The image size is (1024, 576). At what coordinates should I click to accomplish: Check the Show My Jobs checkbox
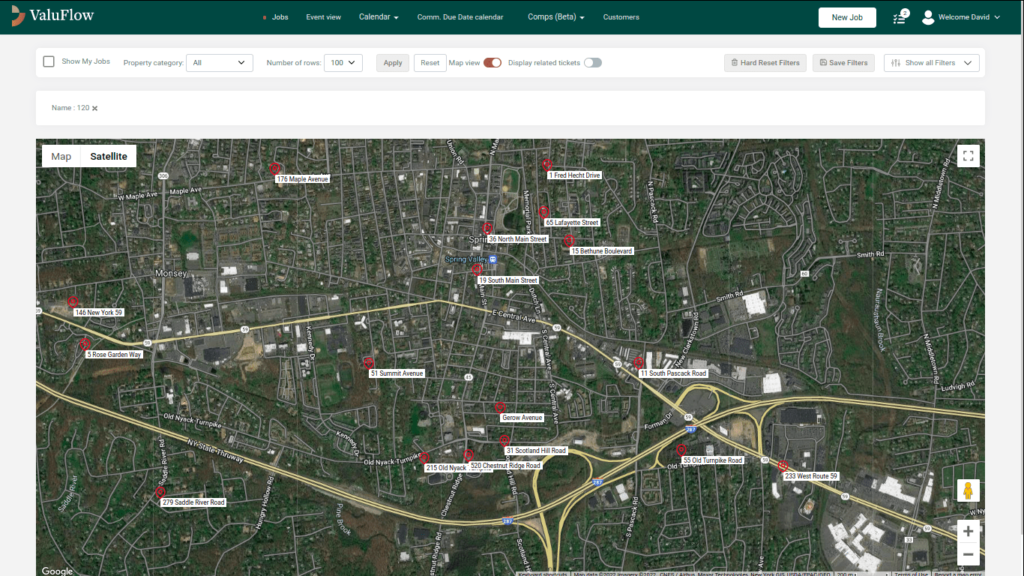pyautogui.click(x=49, y=62)
